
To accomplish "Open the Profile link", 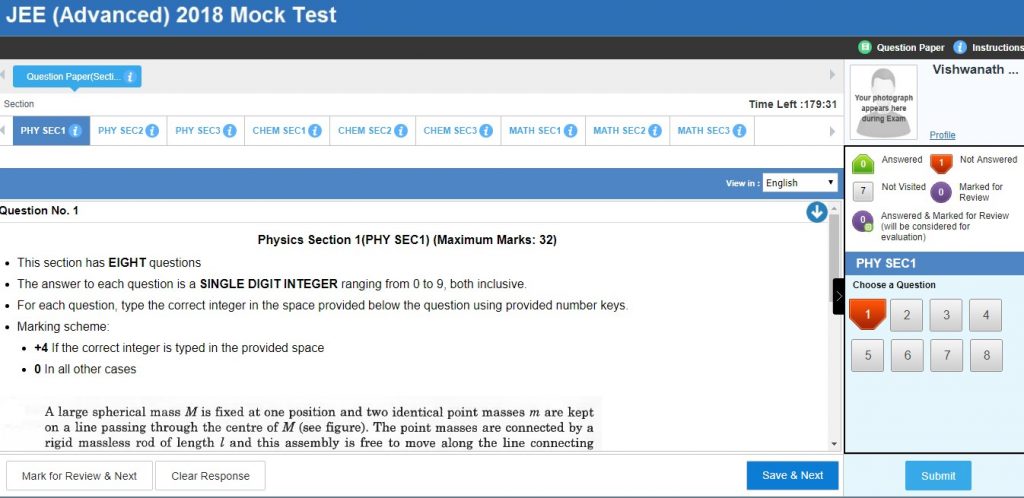I will [x=942, y=135].
